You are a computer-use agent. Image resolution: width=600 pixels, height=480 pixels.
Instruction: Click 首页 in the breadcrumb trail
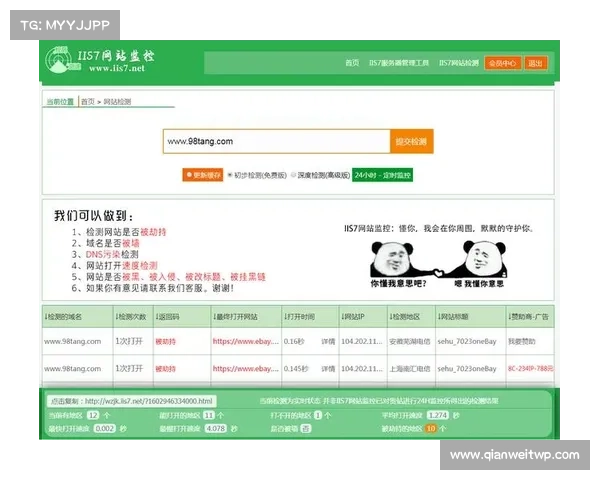tap(88, 101)
